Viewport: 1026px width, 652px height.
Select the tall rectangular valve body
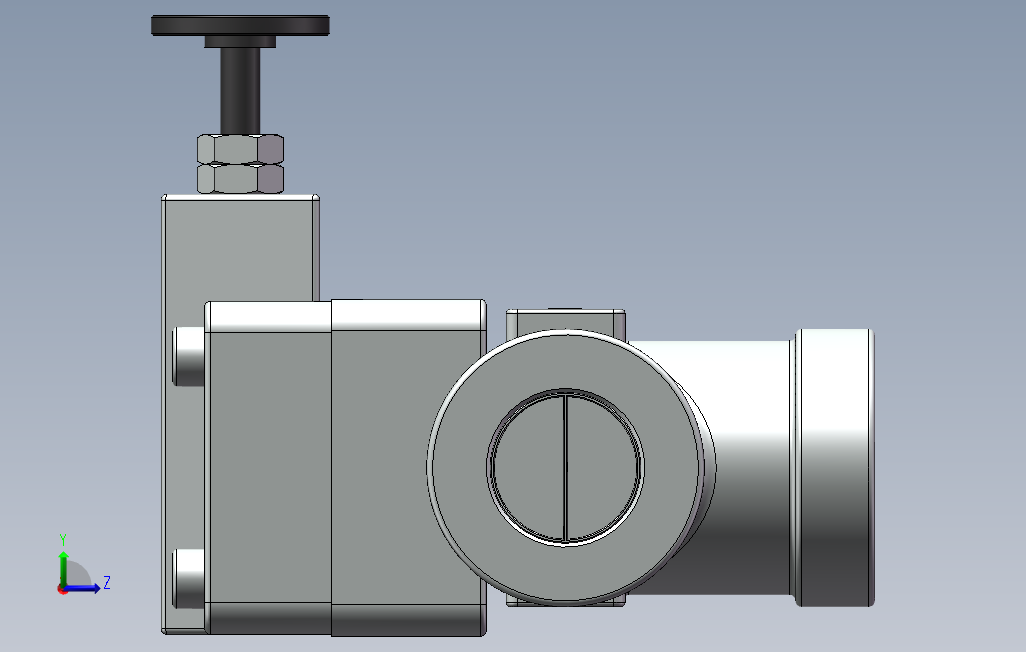pyautogui.click(x=240, y=249)
